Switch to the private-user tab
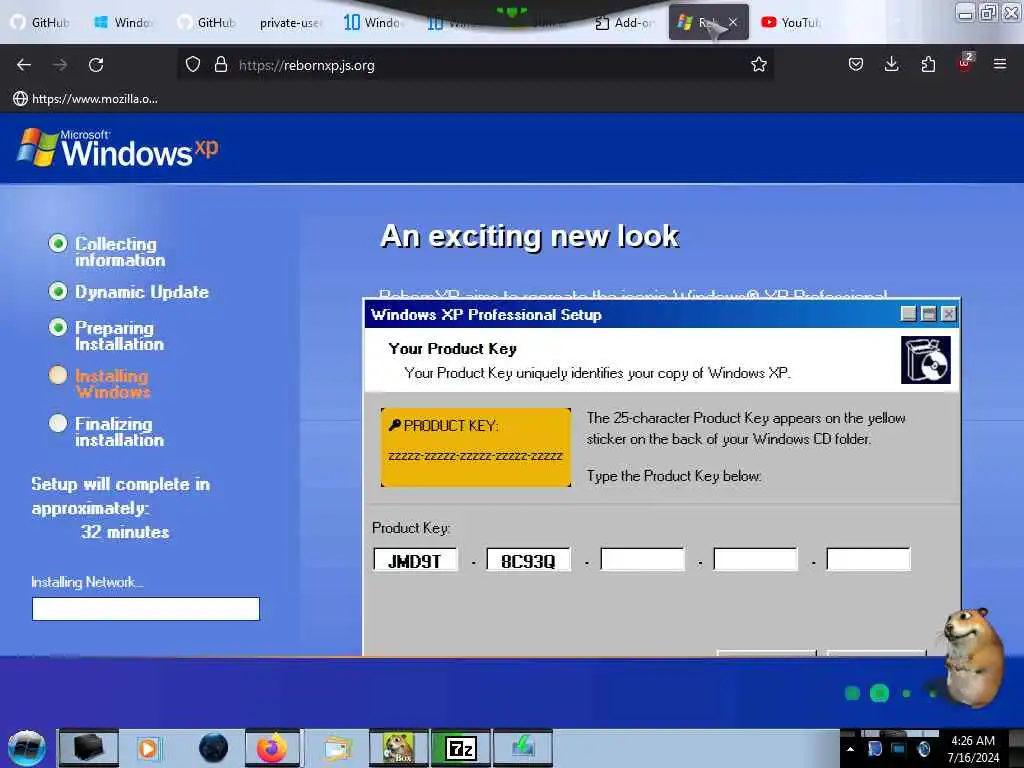 290,23
